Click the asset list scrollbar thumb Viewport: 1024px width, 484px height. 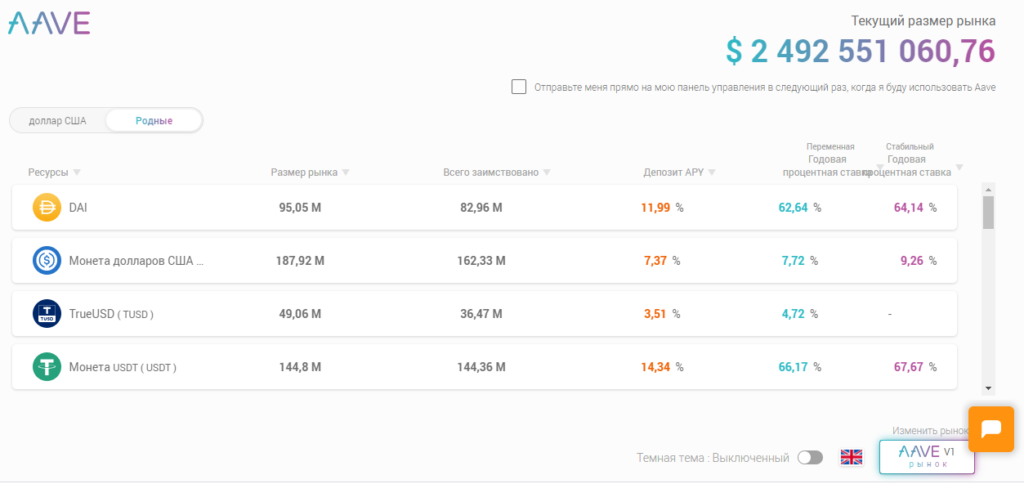click(x=988, y=212)
